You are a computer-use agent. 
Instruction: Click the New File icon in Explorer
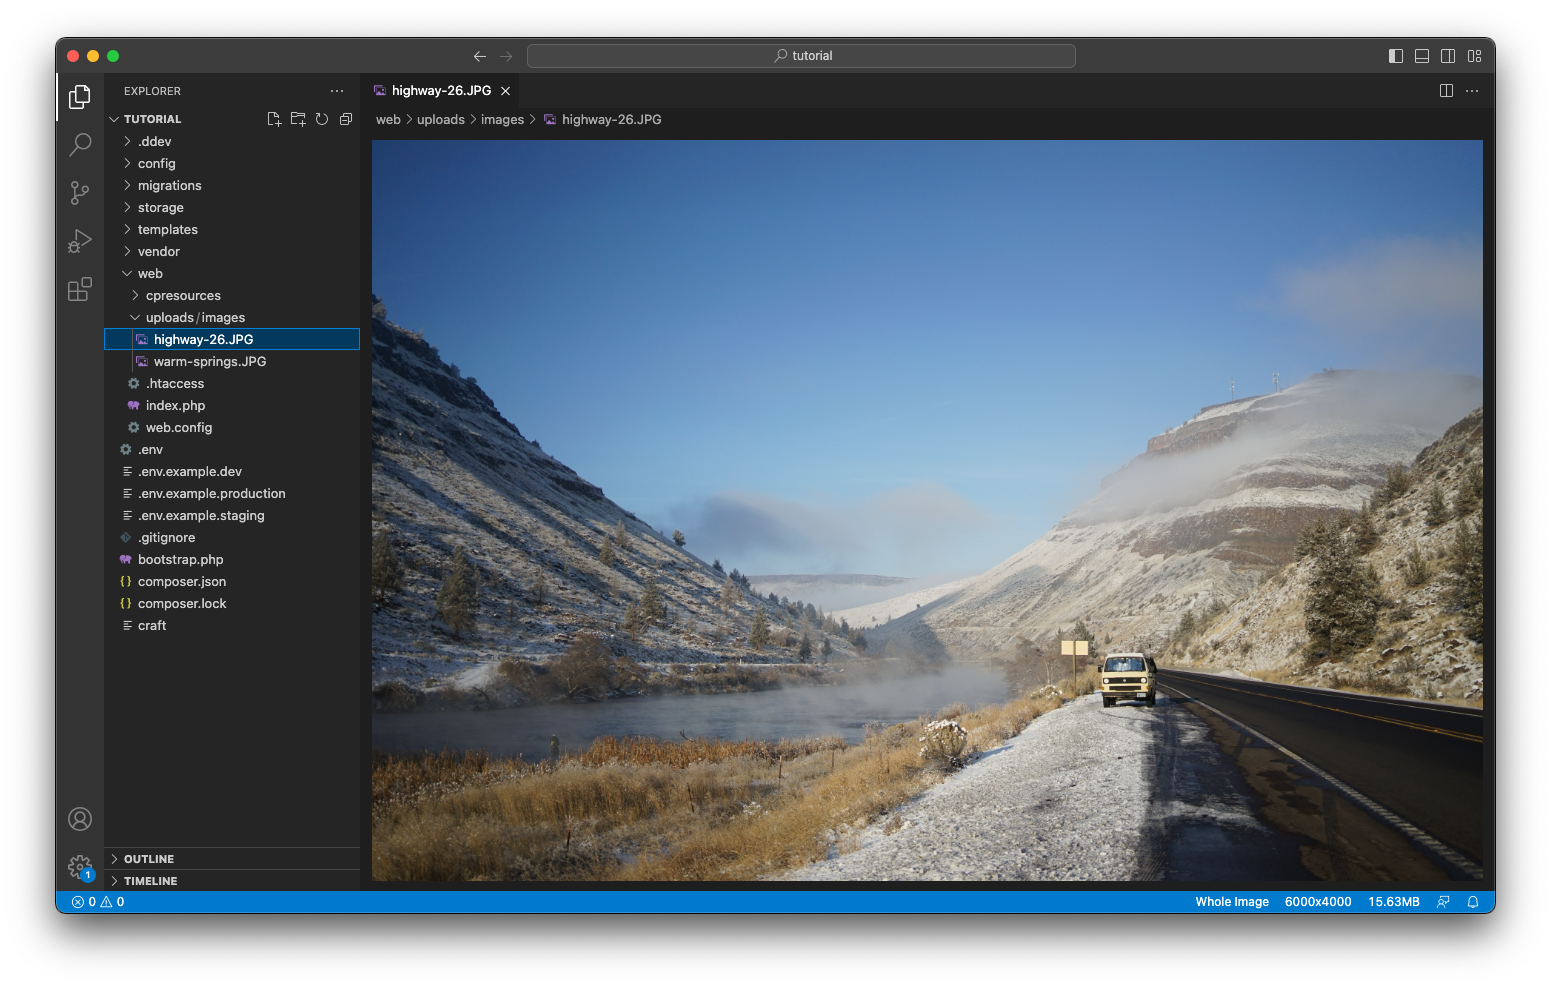pos(274,119)
